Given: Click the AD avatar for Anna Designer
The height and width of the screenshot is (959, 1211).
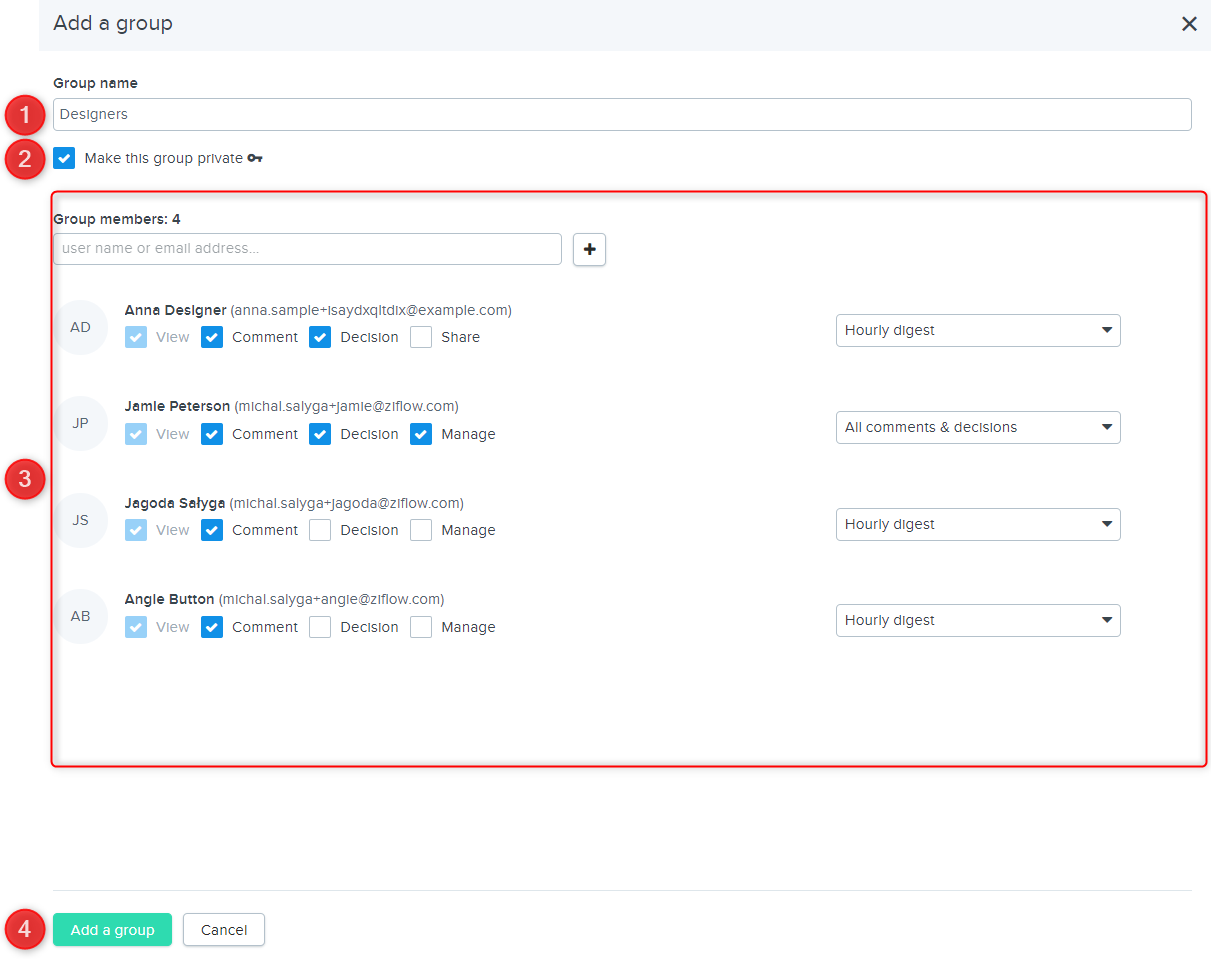Looking at the screenshot, I should pyautogui.click(x=80, y=327).
